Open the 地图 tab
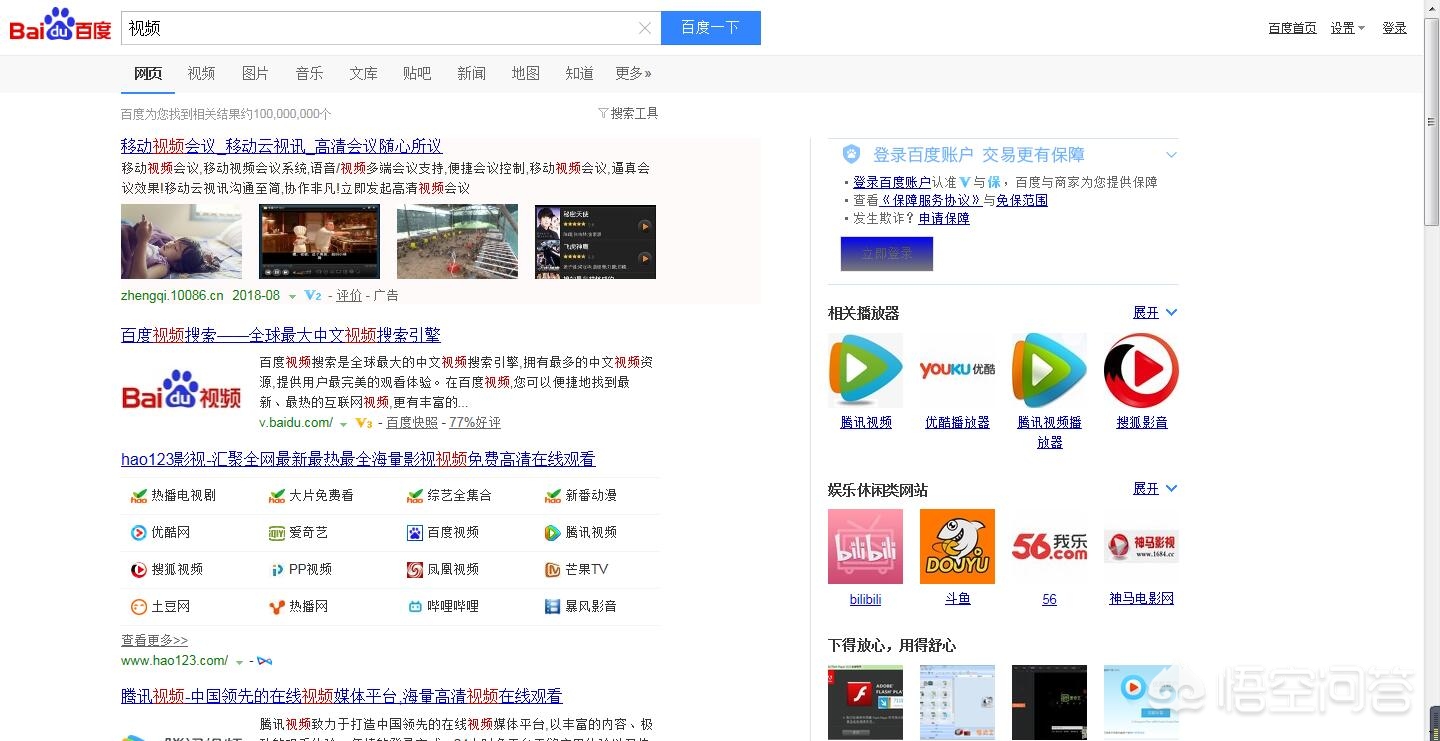The height and width of the screenshot is (741, 1440). 525,73
